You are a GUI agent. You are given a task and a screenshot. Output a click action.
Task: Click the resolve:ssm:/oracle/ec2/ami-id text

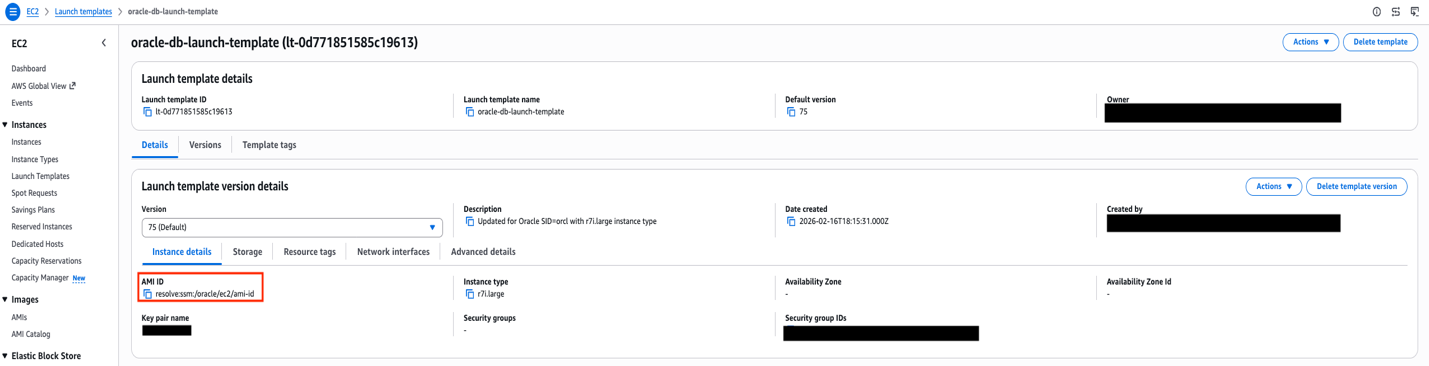pos(205,294)
